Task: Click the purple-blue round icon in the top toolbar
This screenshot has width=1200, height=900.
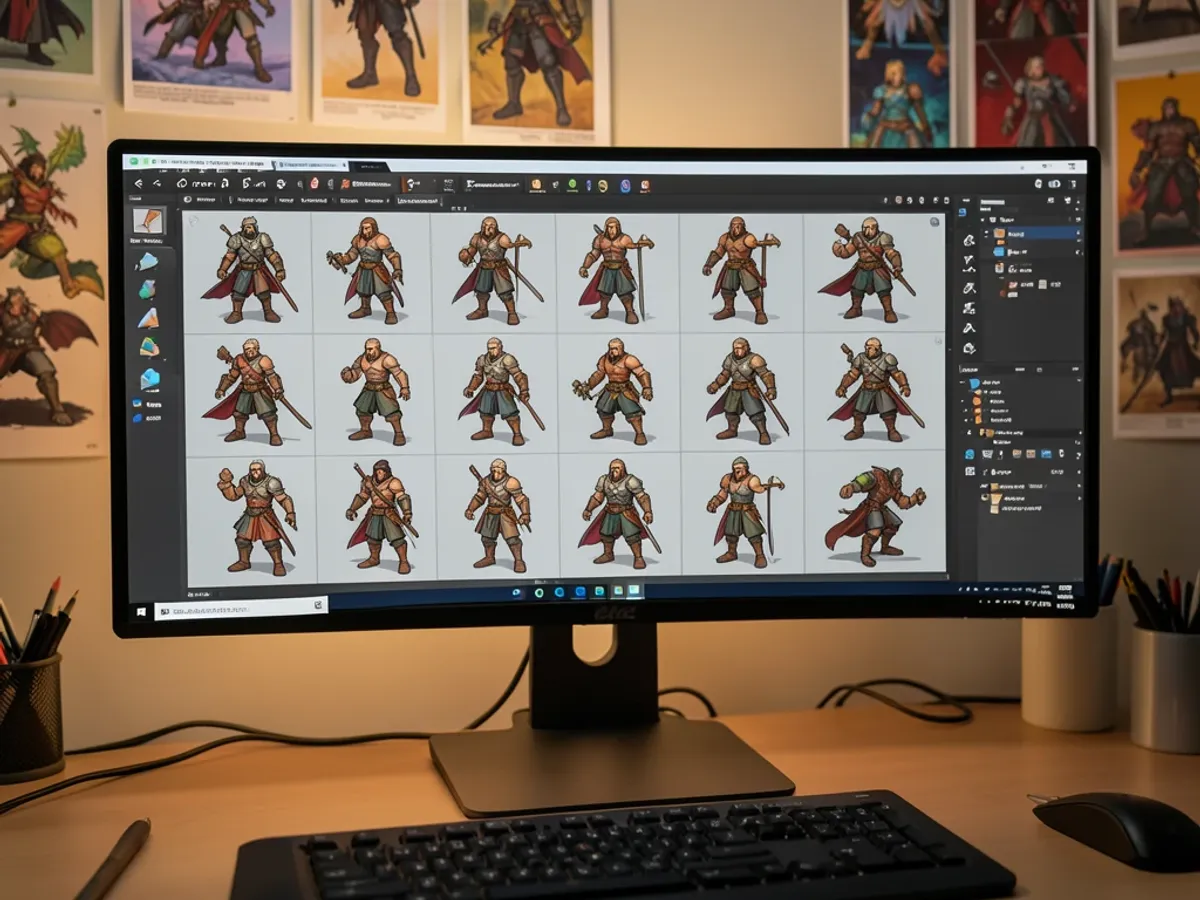Action: pyautogui.click(x=625, y=185)
